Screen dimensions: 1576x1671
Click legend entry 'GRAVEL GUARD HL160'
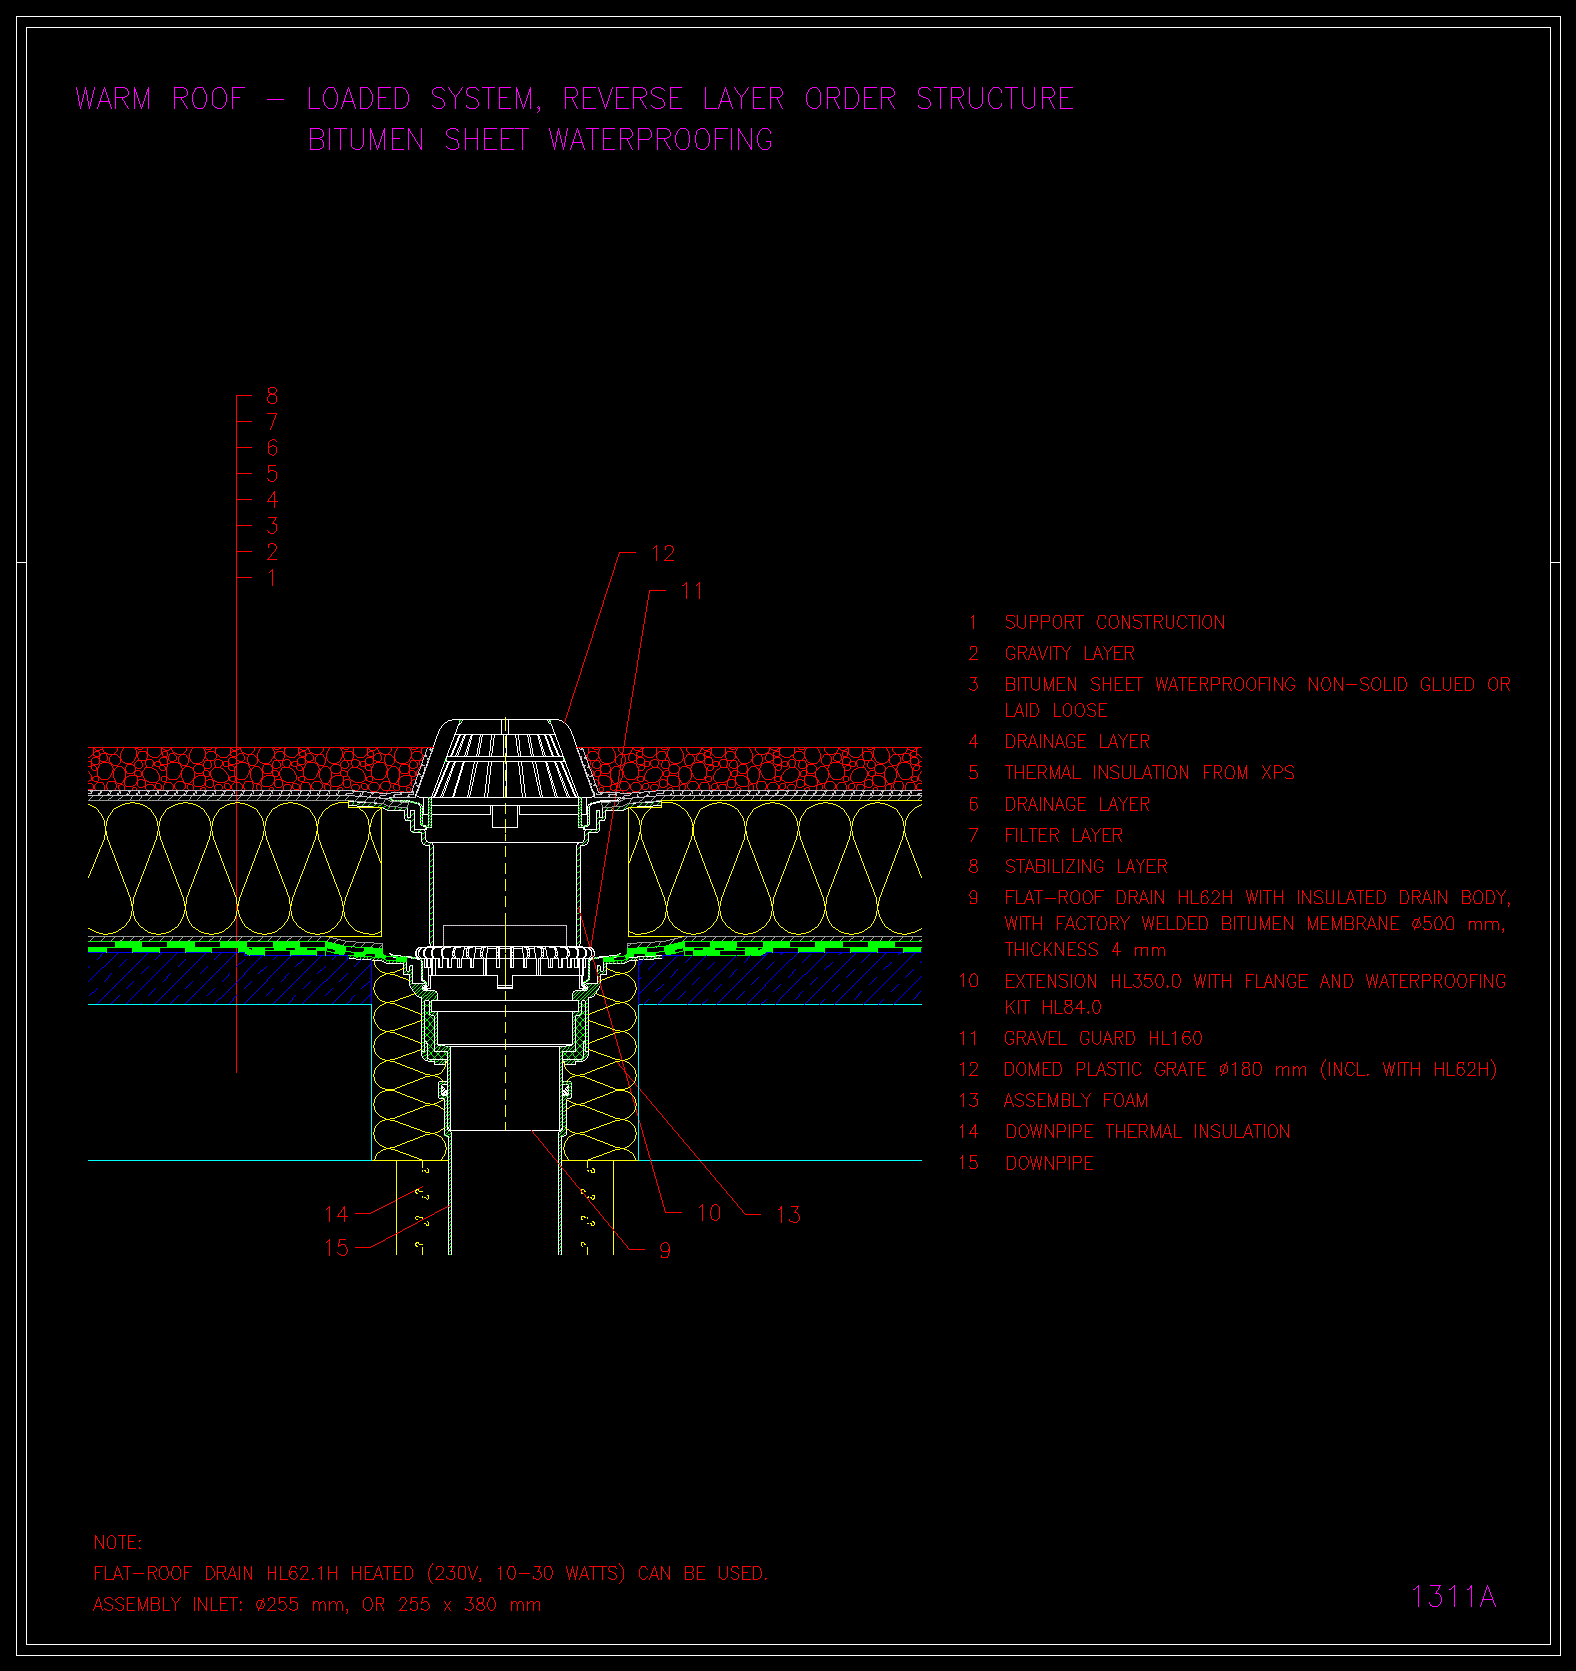1103,1038
